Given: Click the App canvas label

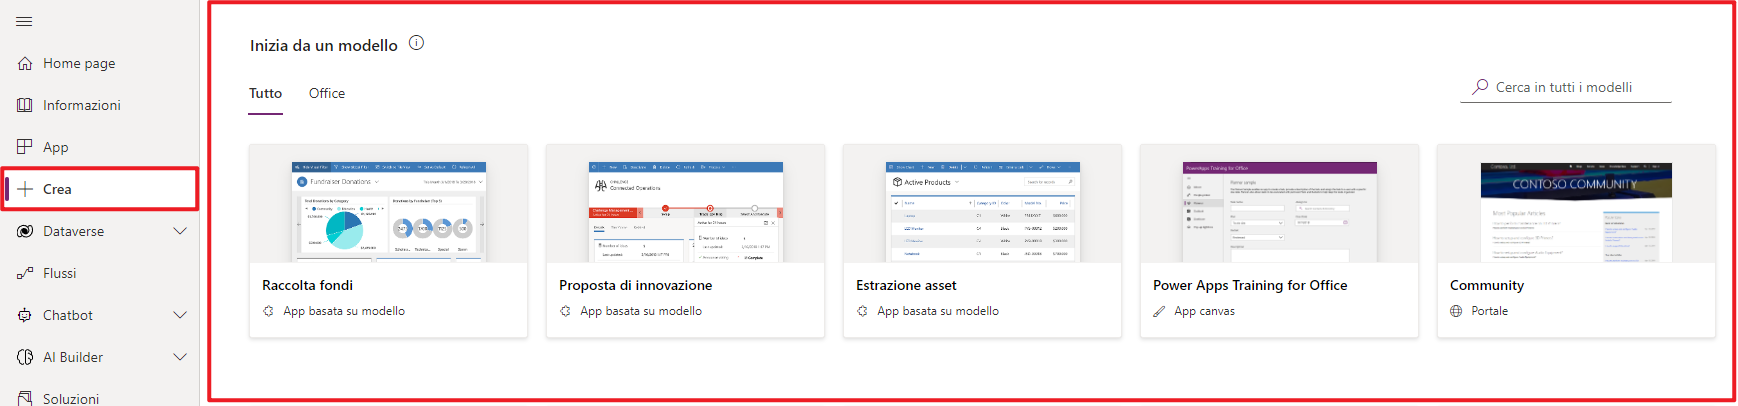Looking at the screenshot, I should [1205, 311].
